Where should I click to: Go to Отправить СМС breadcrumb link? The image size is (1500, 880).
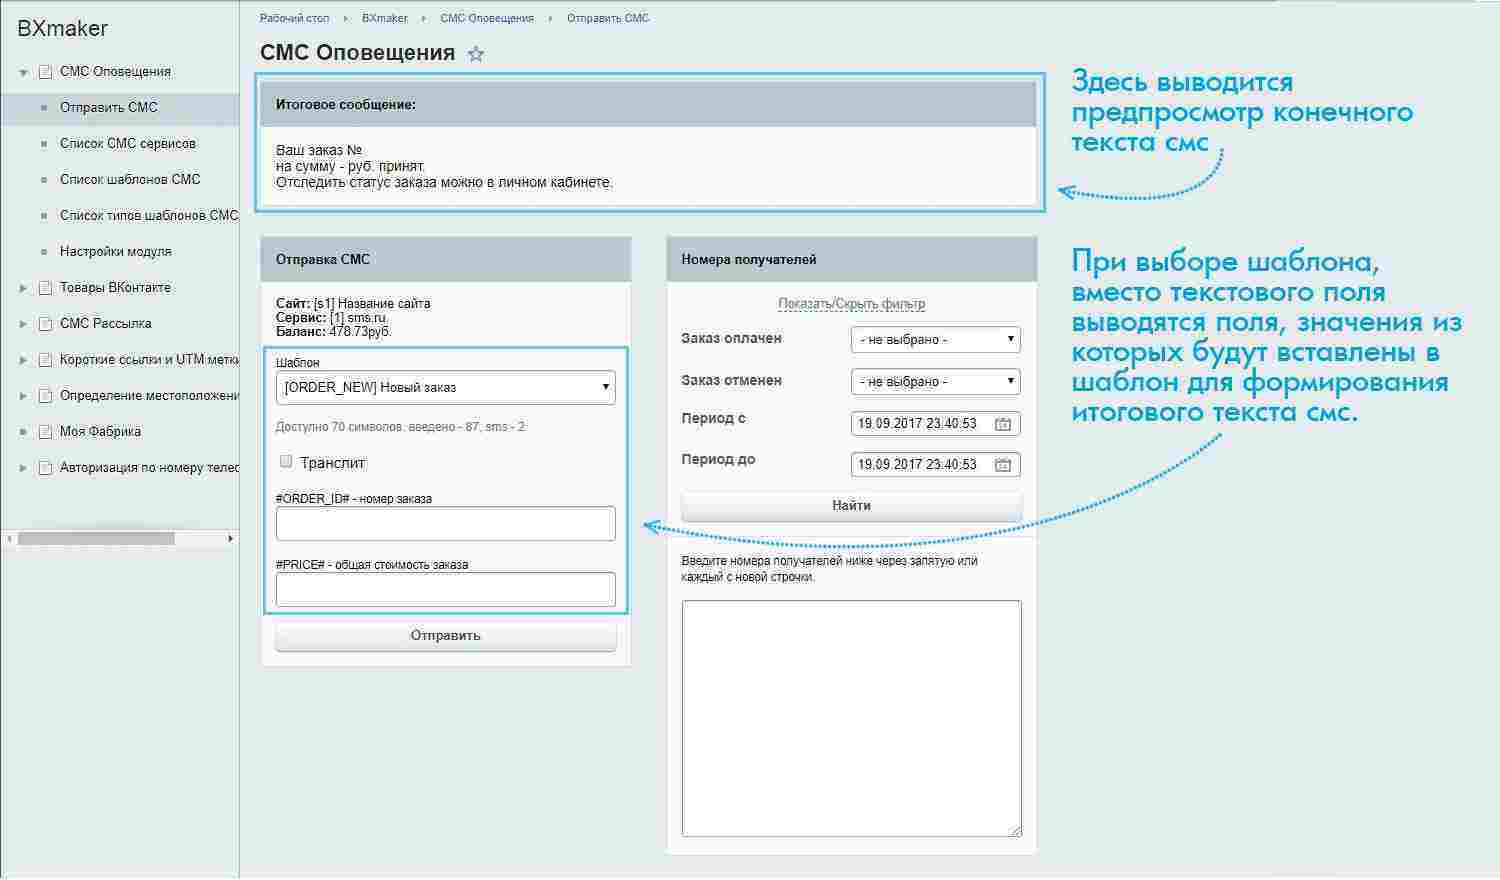(608, 18)
